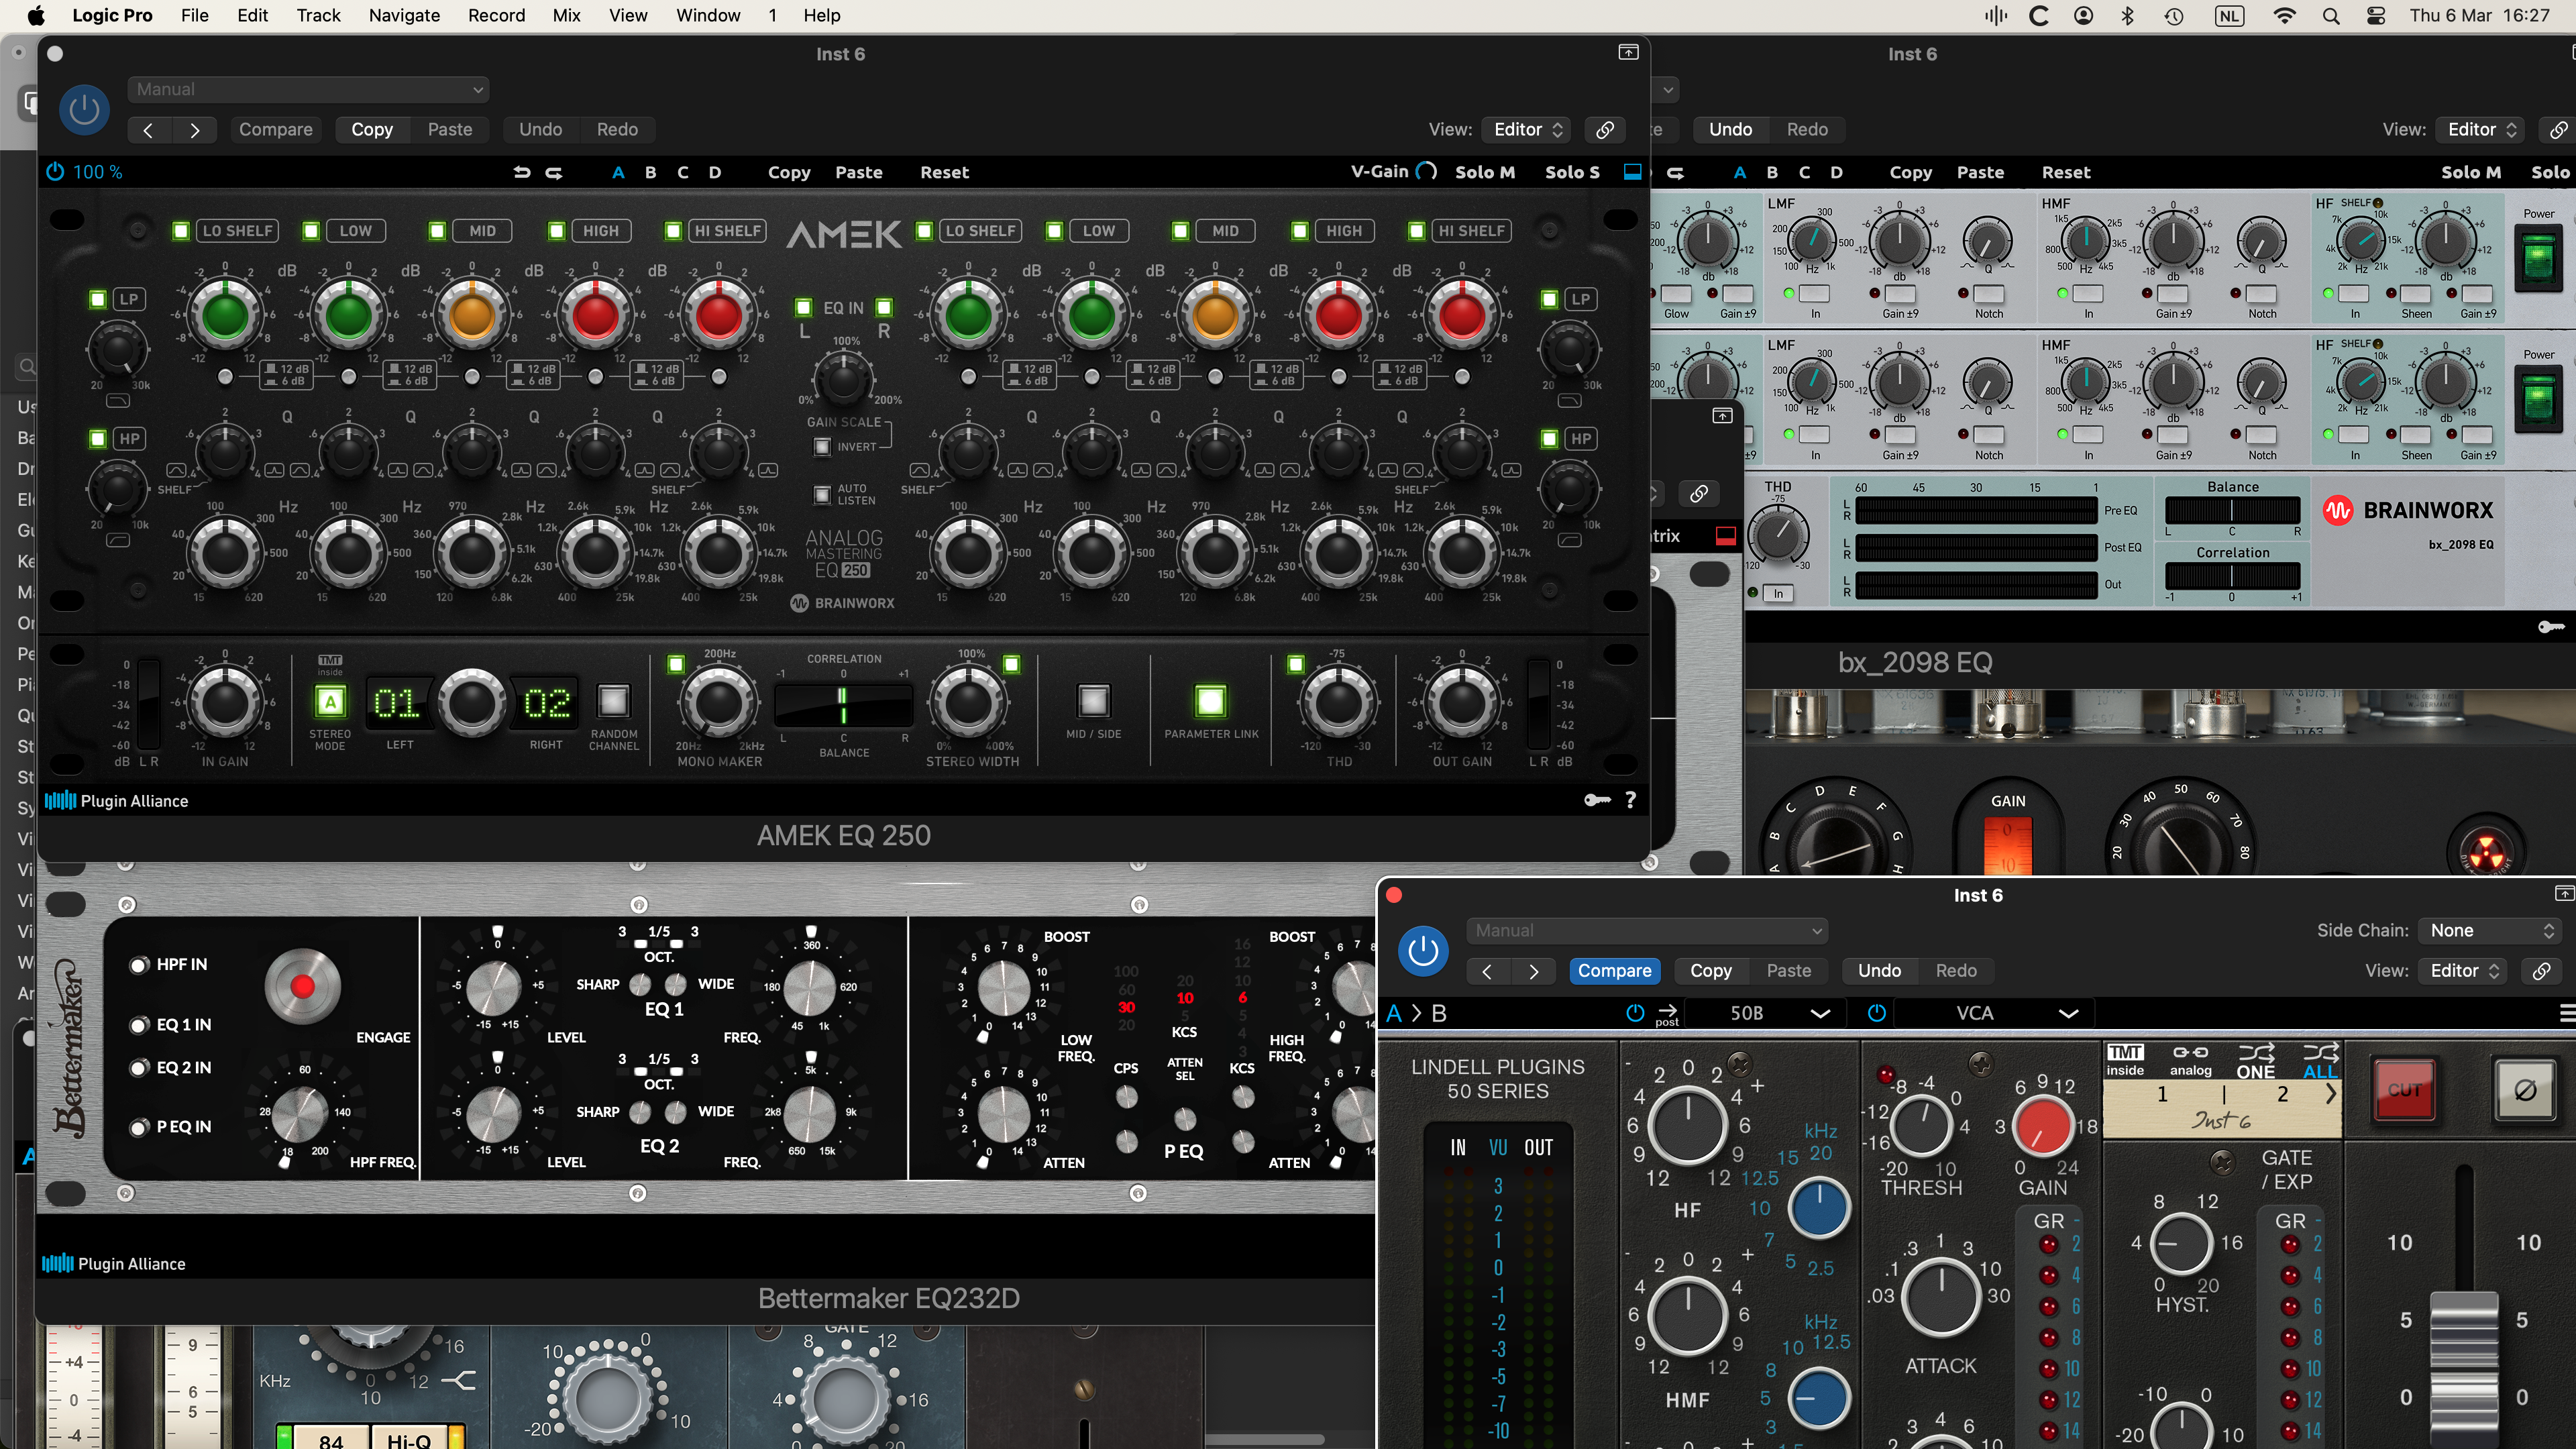The height and width of the screenshot is (1449, 2576).
Task: Toggle the Lindell VCA module power icon
Action: coord(1877,1013)
